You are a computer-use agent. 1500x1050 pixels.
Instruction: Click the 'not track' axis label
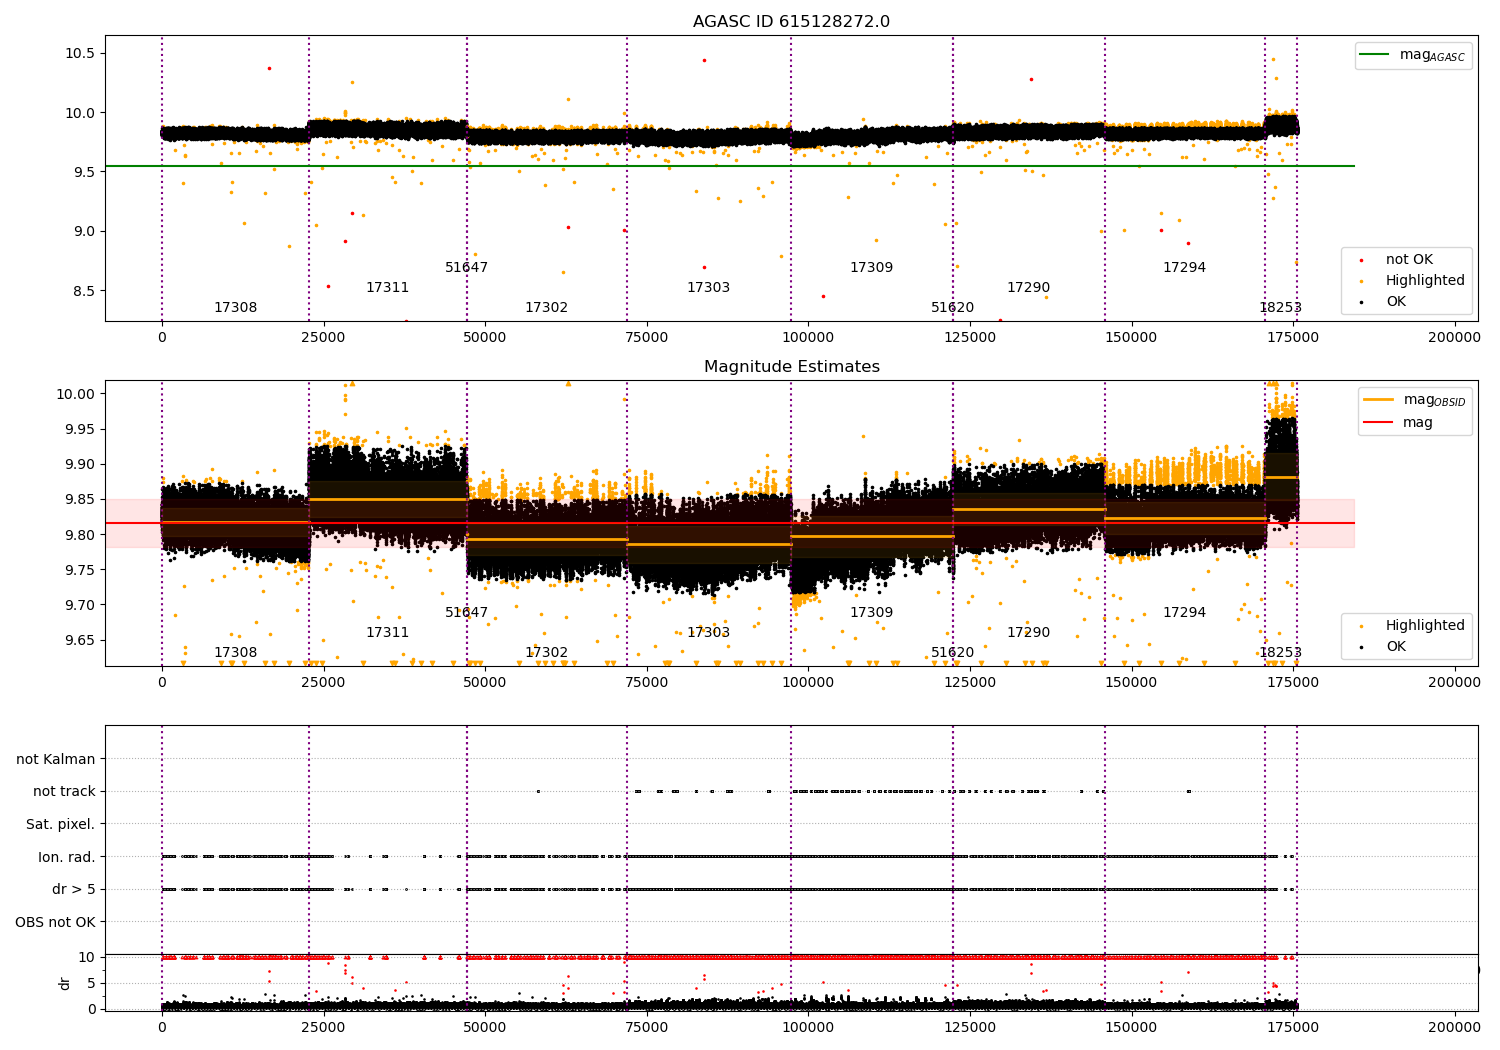pyautogui.click(x=64, y=792)
